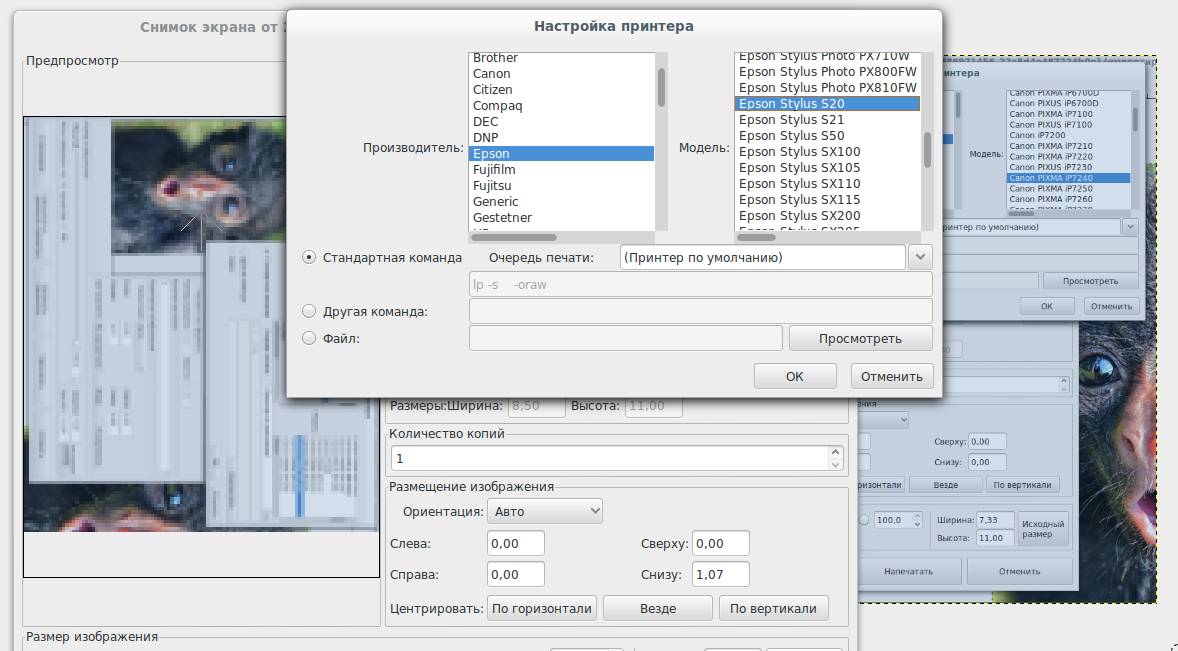Click Original size button in background window
This screenshot has height=651, width=1178.
click(1043, 529)
